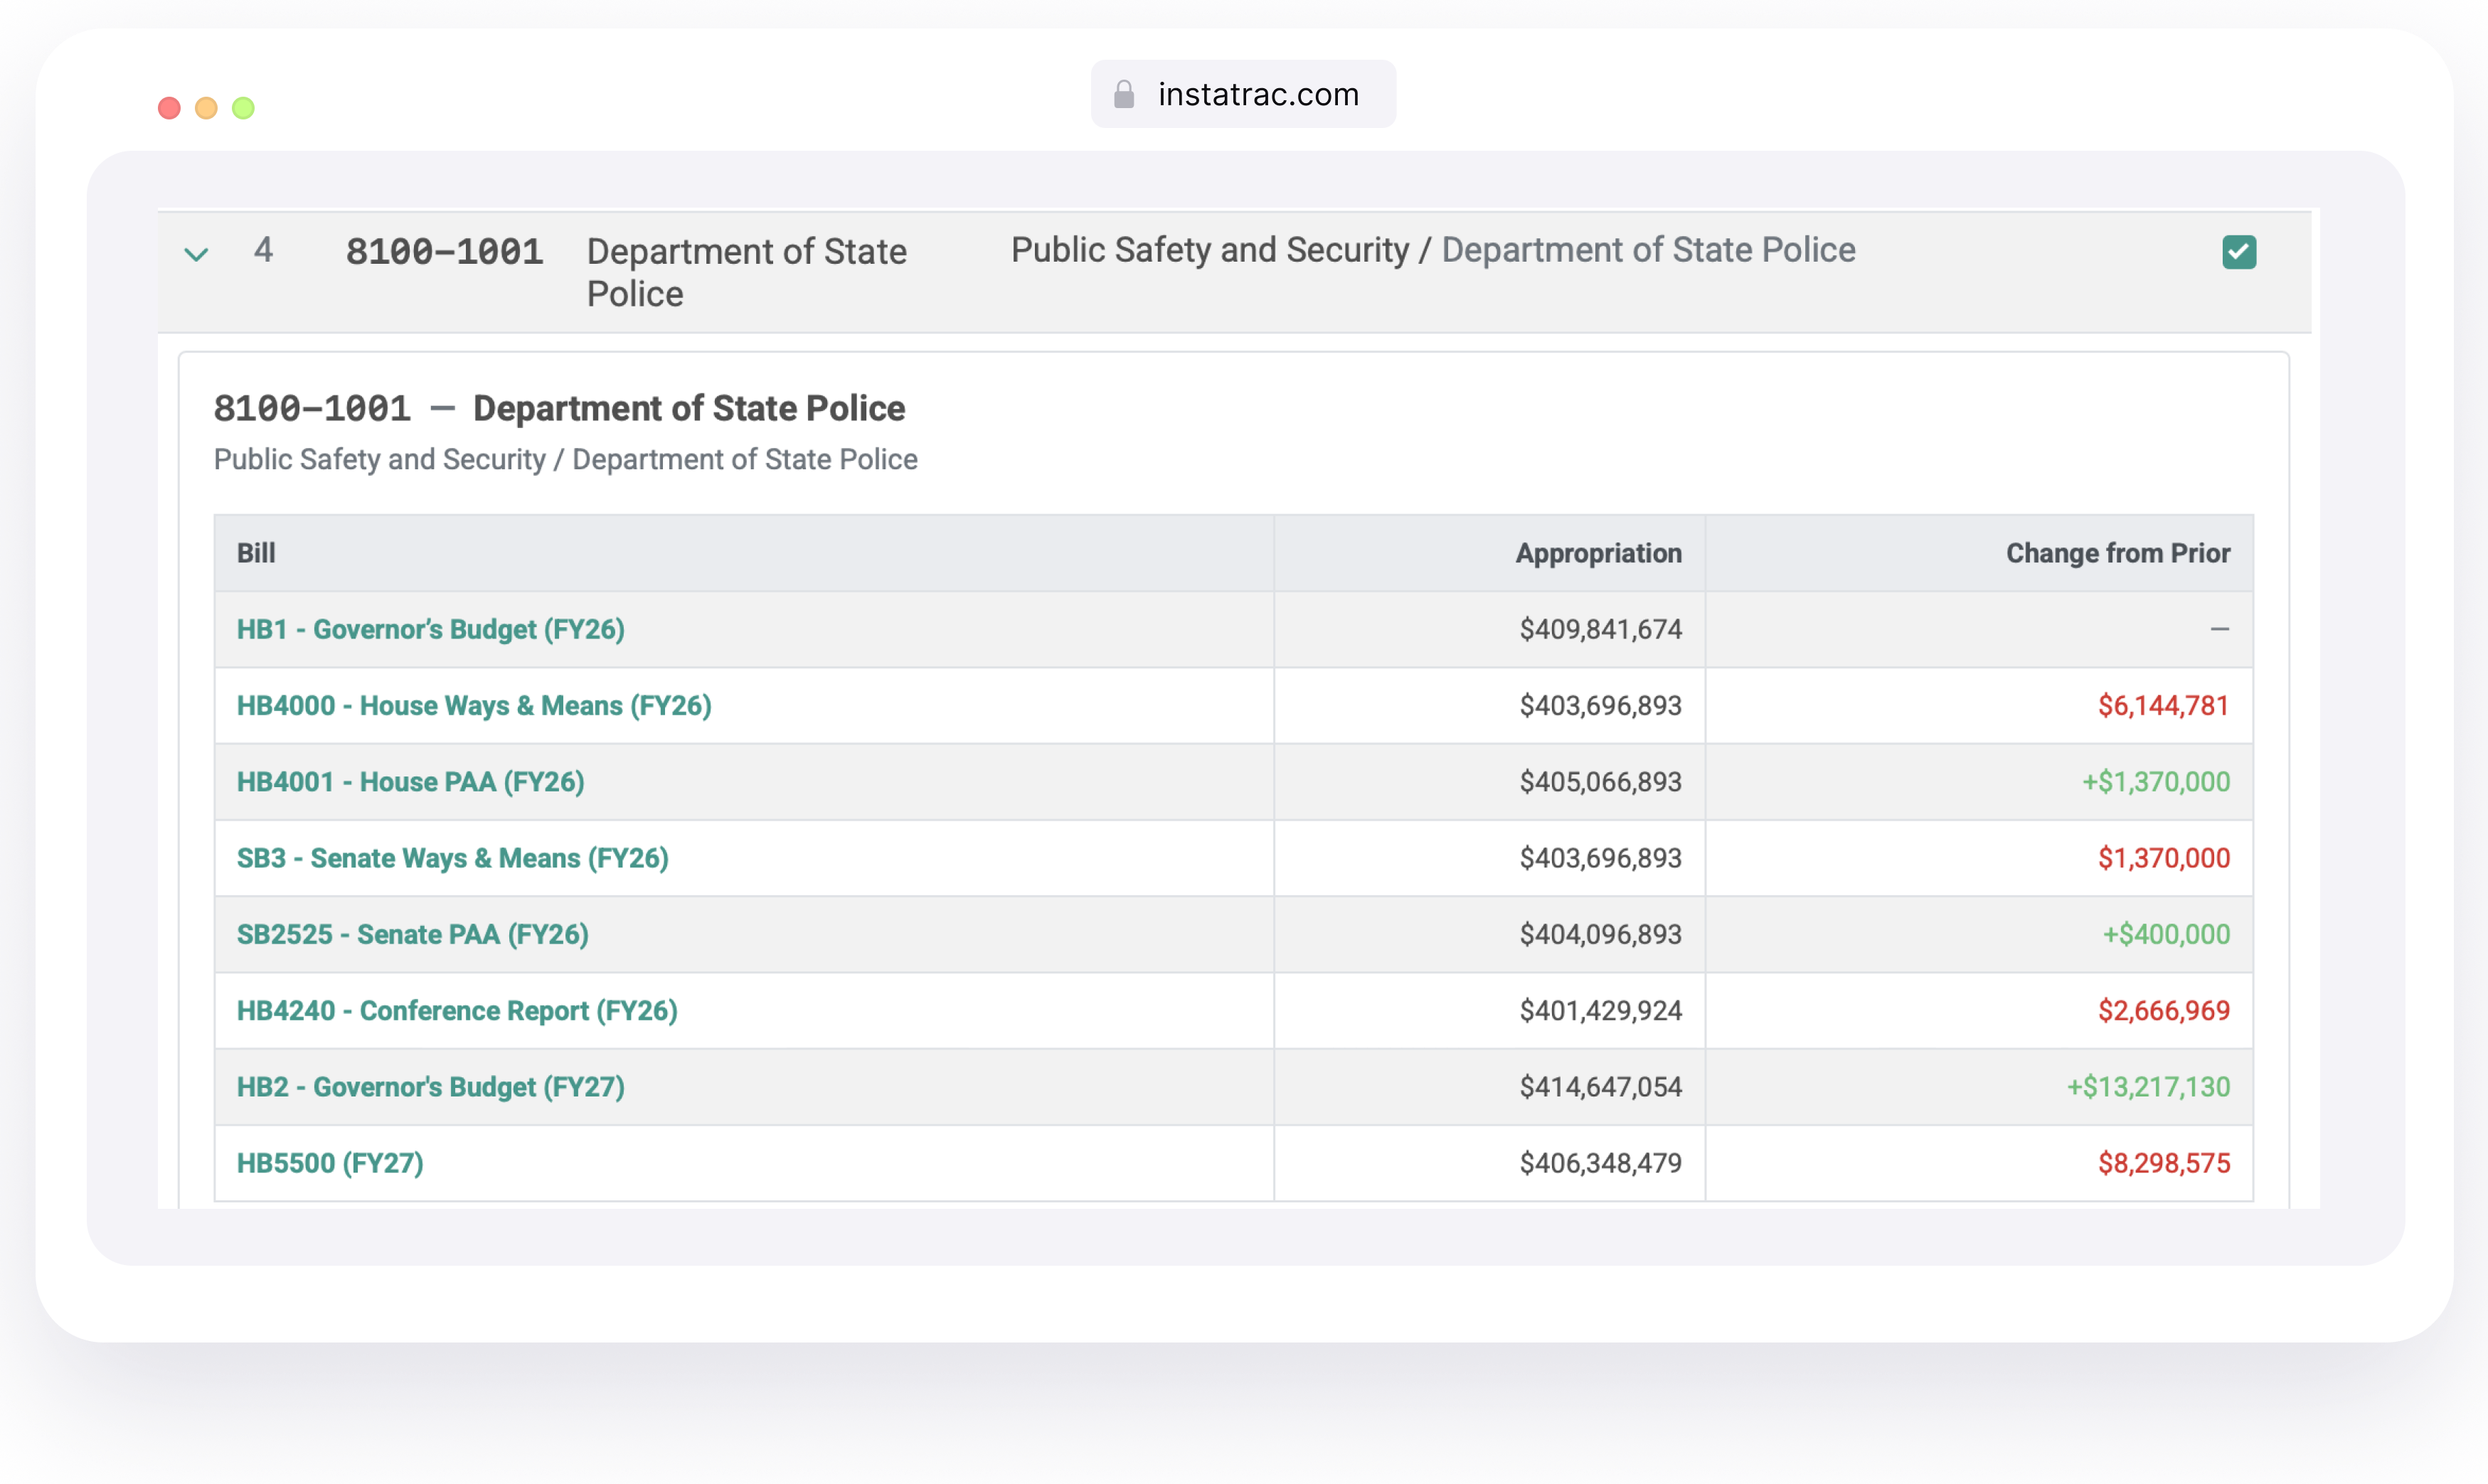Click the detail card's Public Safety and Security subtitle

[x=565, y=459]
